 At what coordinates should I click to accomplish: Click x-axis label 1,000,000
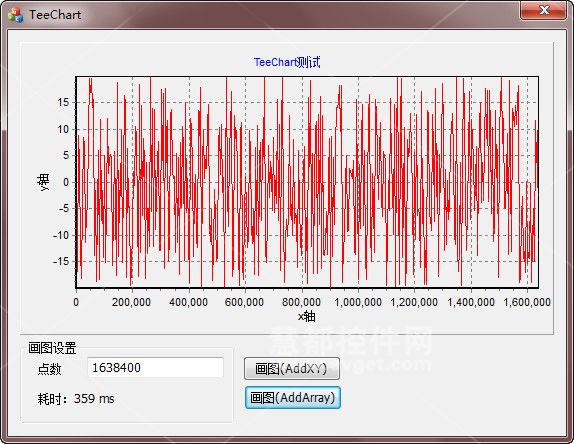[358, 302]
